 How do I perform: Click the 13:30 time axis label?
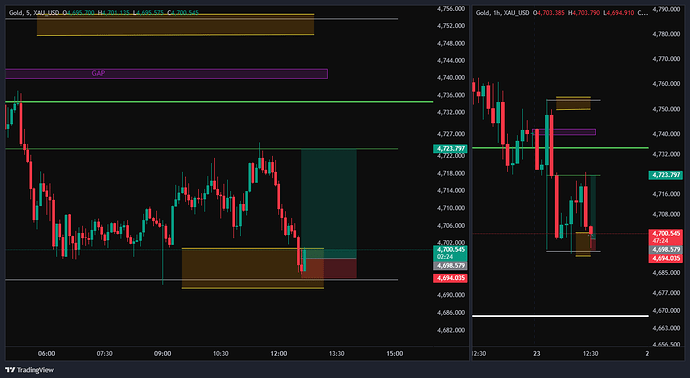click(337, 354)
